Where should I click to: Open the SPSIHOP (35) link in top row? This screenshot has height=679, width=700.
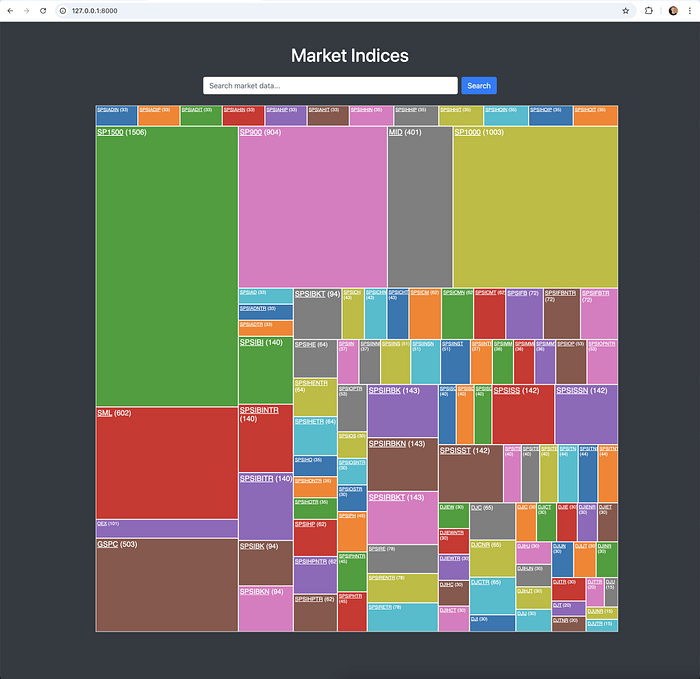coord(541,110)
